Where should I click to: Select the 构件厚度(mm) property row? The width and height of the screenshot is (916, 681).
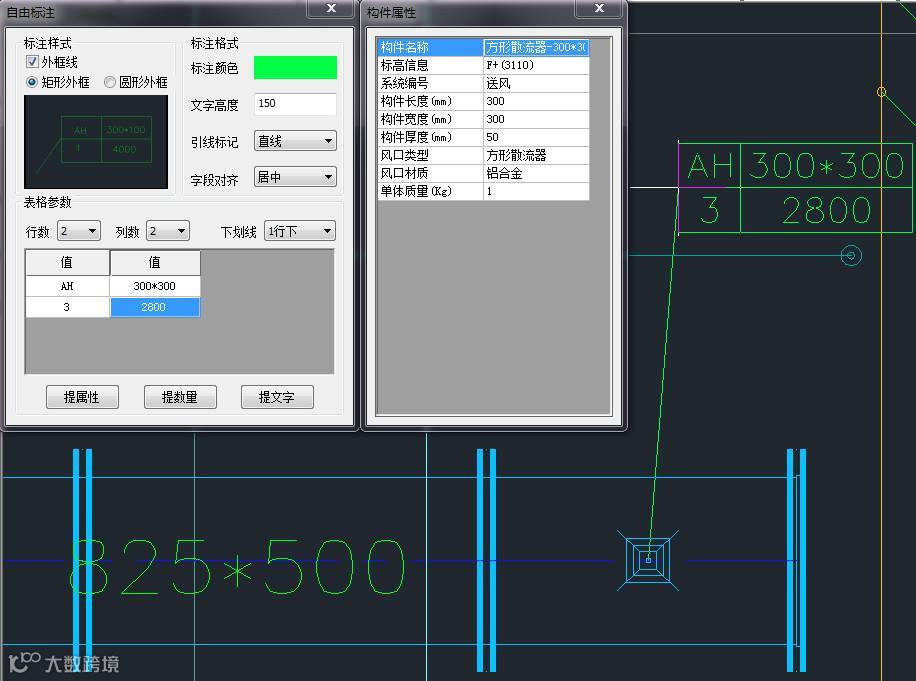(483, 137)
